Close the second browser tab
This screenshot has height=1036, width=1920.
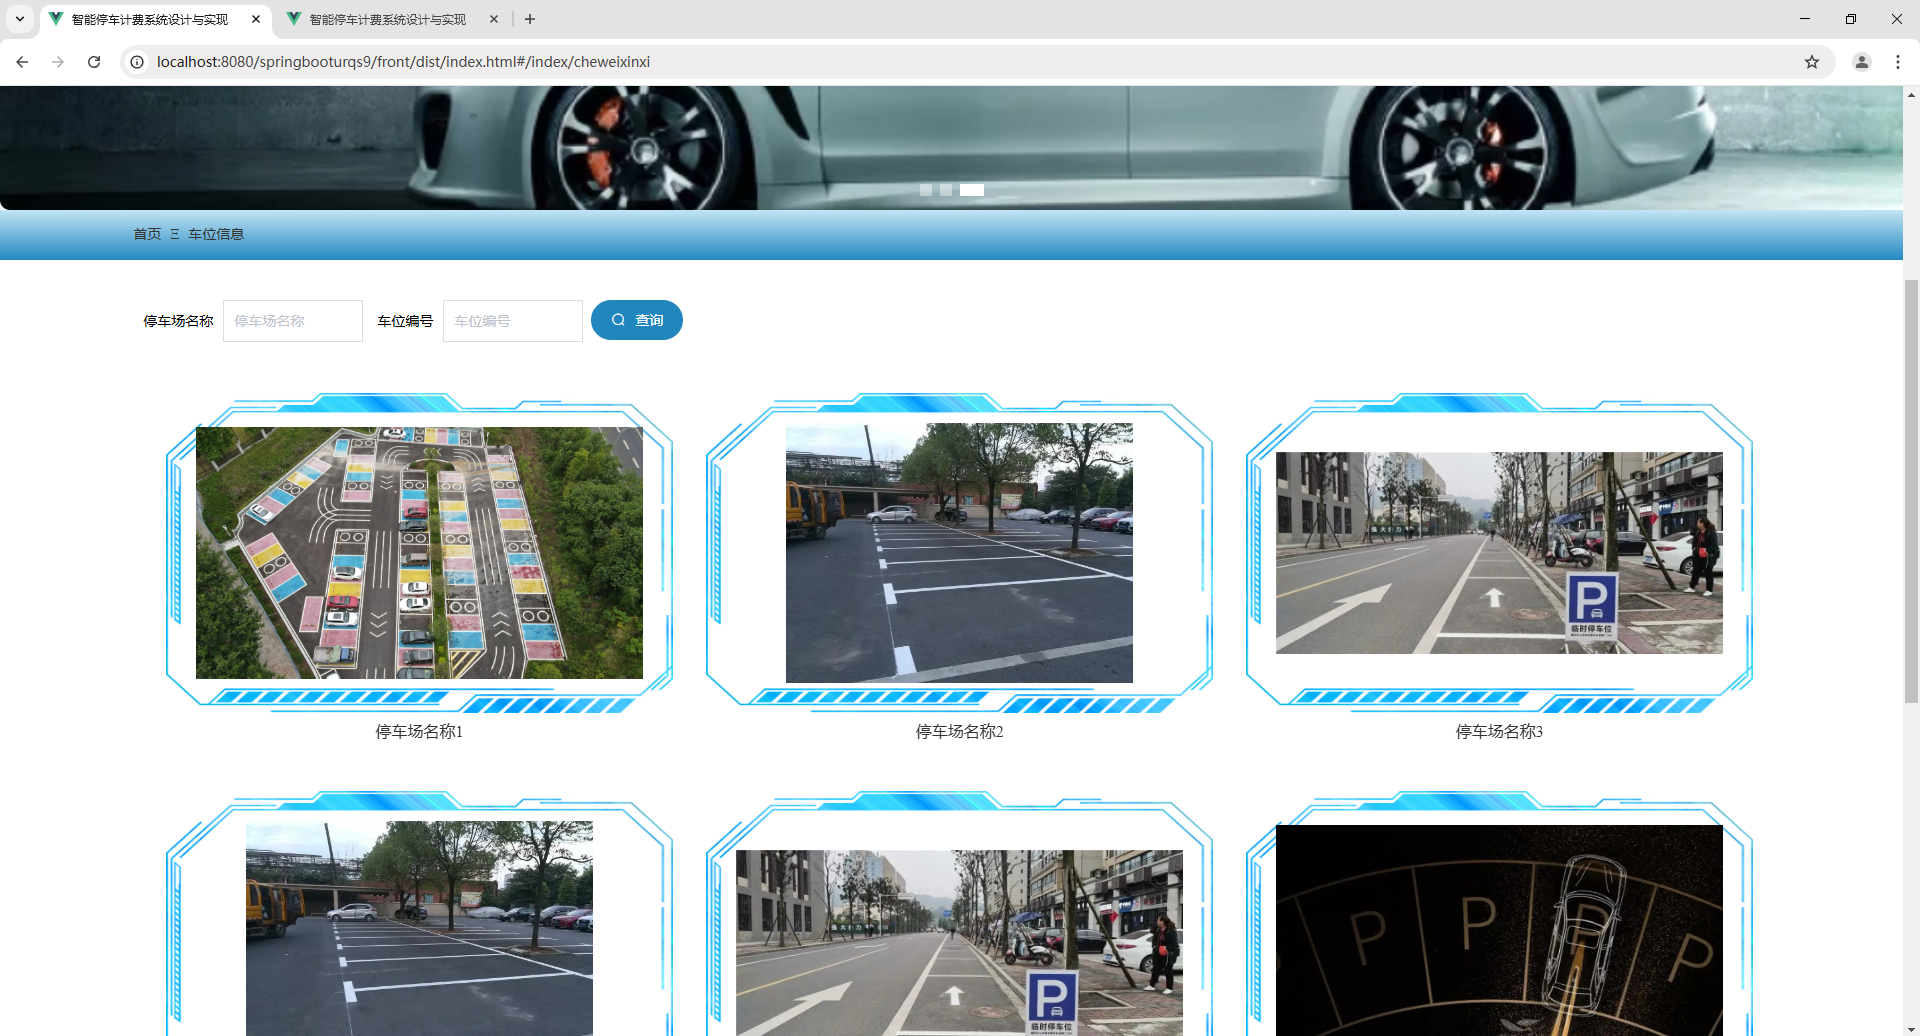pos(494,19)
